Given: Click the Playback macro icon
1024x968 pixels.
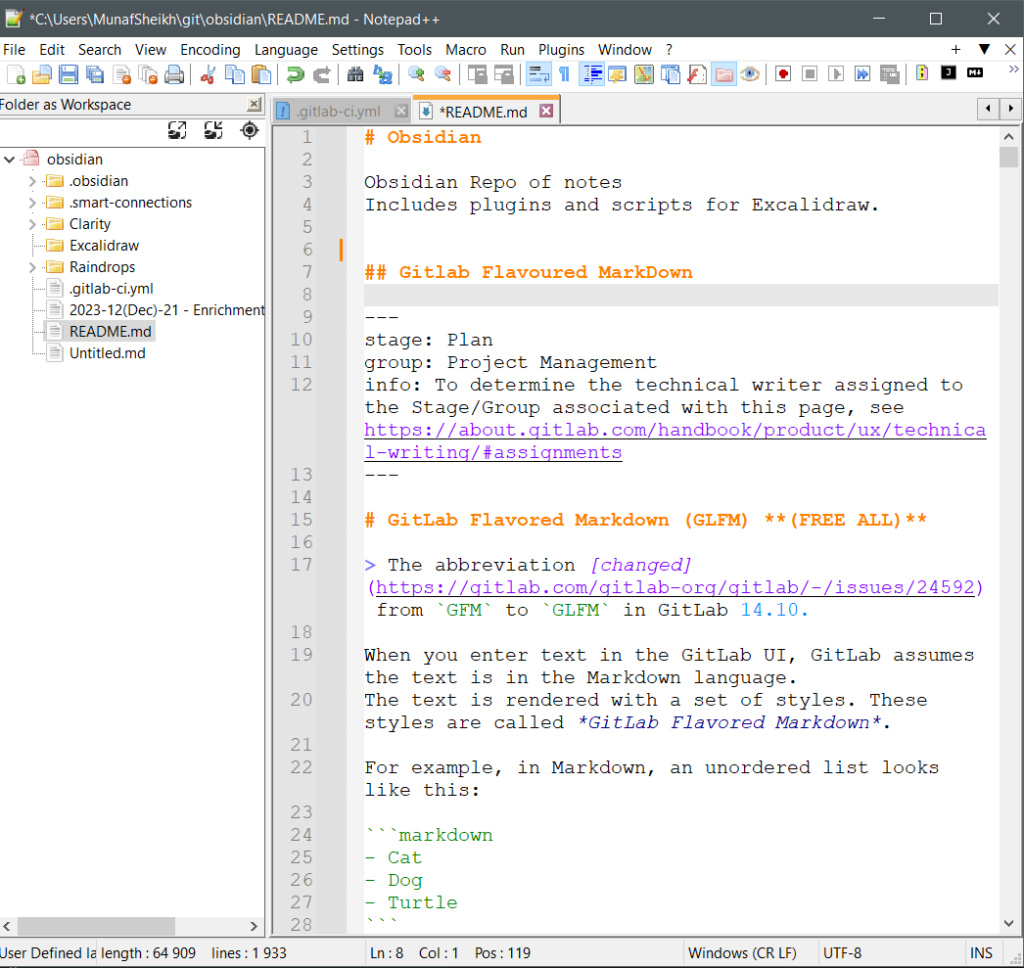Looking at the screenshot, I should [836, 74].
